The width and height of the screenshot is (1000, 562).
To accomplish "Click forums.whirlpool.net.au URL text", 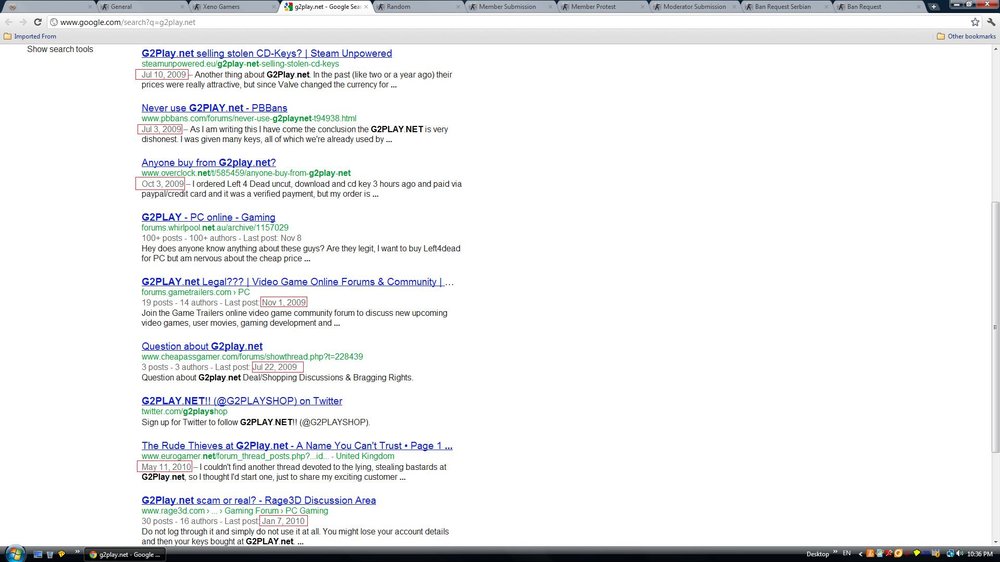I will click(215, 228).
